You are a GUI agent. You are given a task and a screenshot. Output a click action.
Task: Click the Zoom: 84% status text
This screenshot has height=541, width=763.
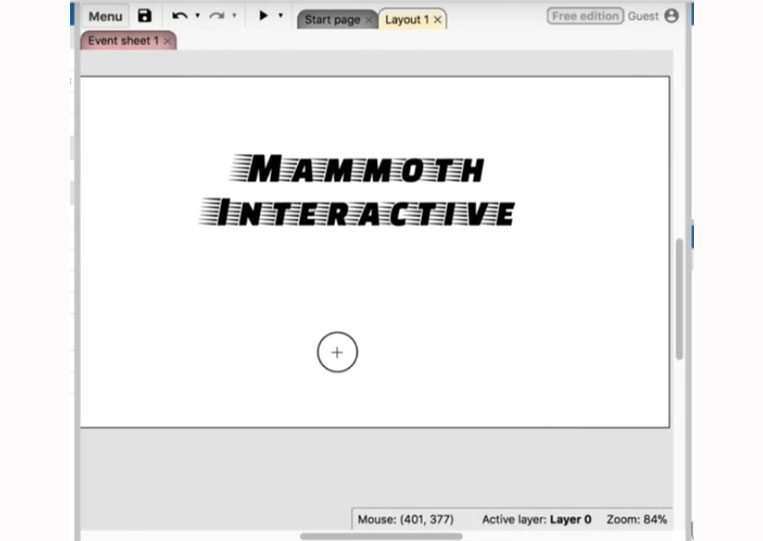pos(636,520)
